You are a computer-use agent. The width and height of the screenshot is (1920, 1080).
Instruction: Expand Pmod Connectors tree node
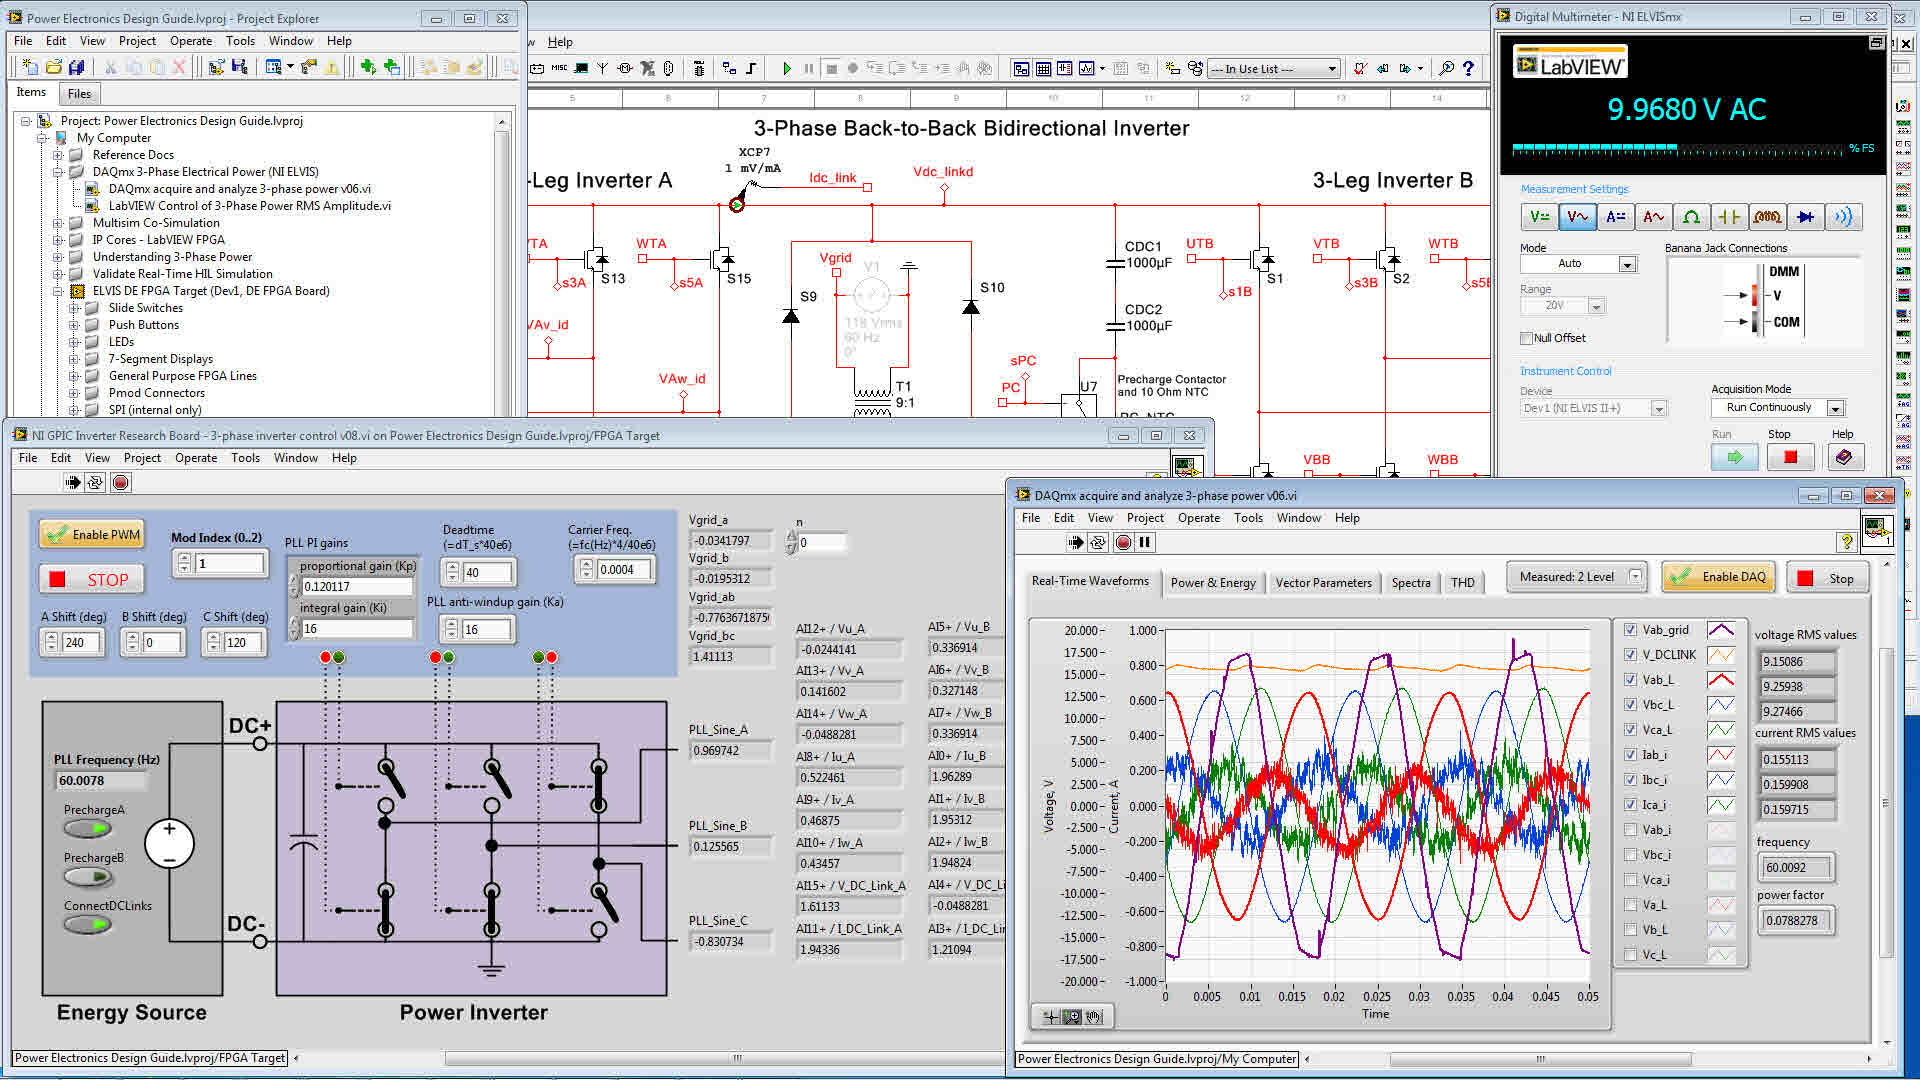click(74, 393)
